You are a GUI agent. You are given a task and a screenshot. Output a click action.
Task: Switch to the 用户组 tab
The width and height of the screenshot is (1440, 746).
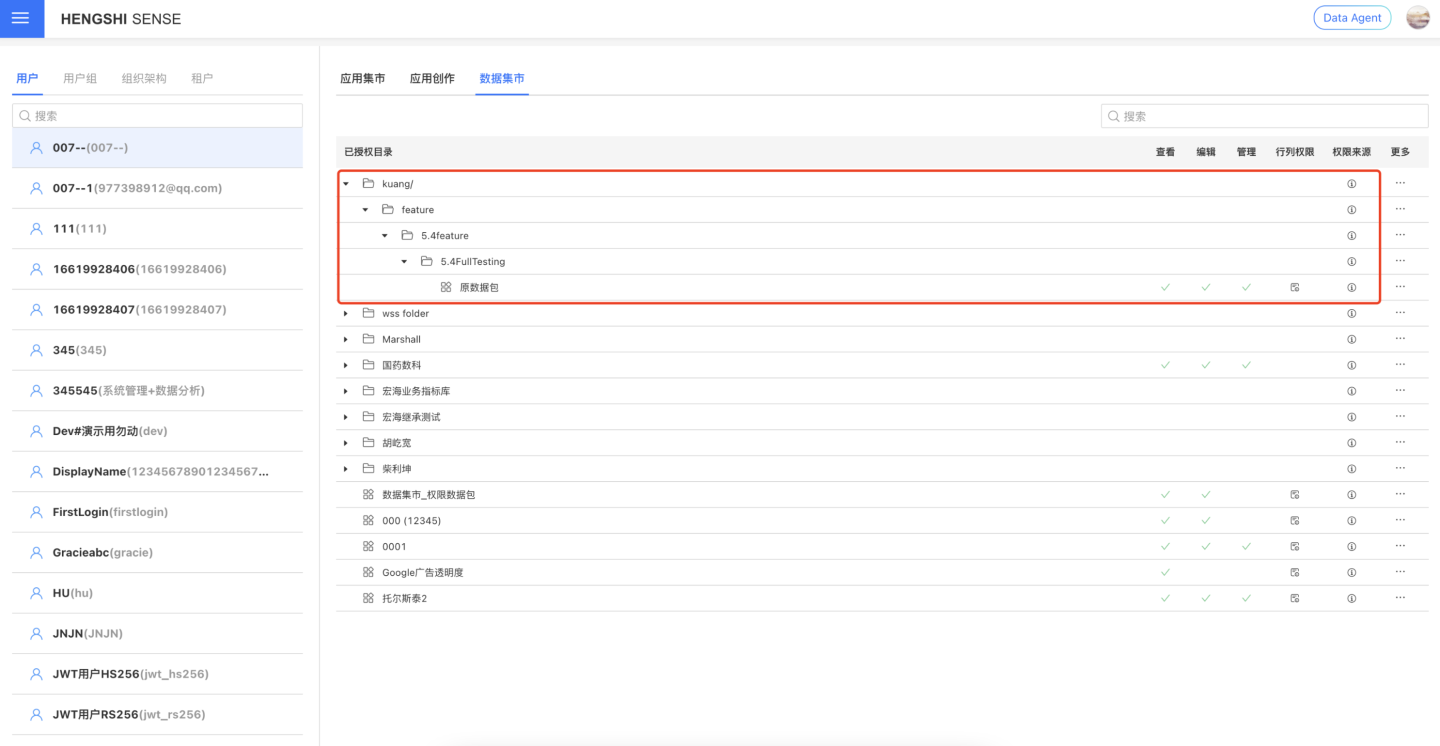pyautogui.click(x=80, y=78)
